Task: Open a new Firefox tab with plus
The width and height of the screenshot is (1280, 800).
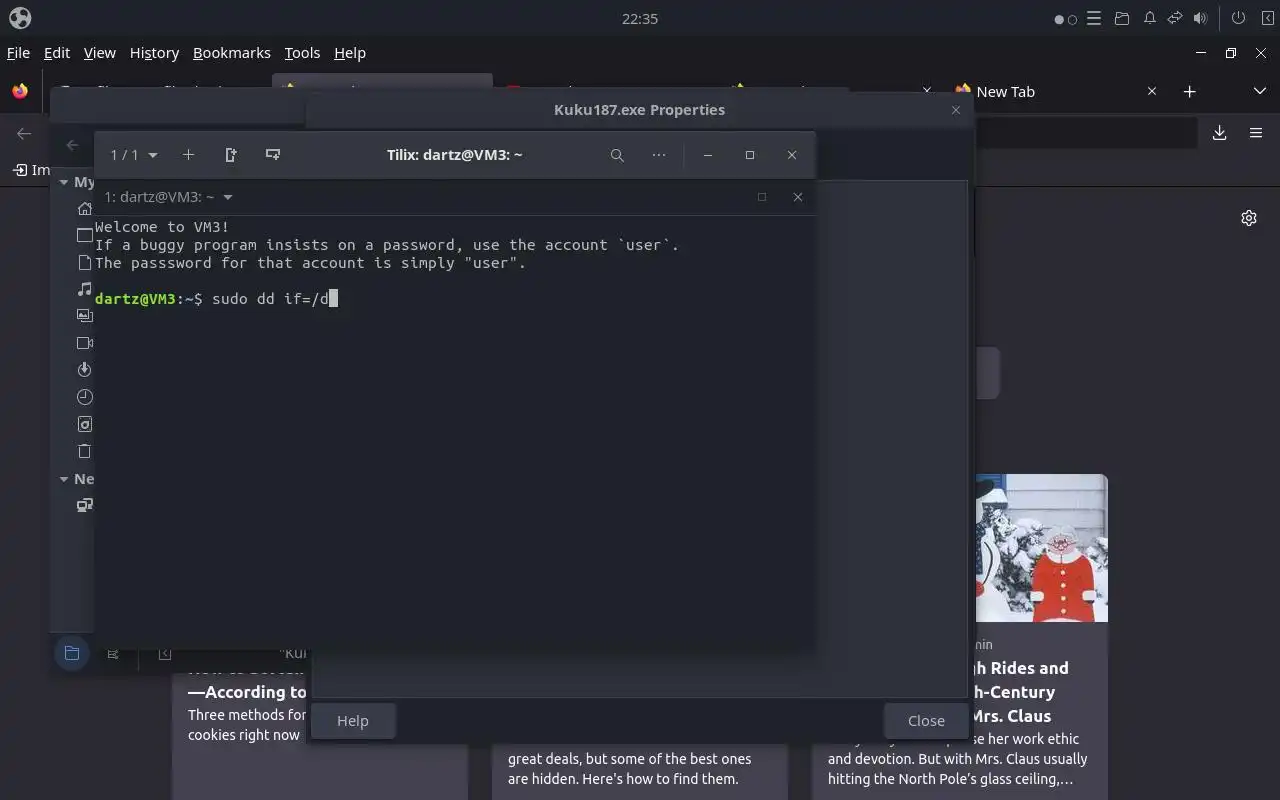Action: [1189, 91]
